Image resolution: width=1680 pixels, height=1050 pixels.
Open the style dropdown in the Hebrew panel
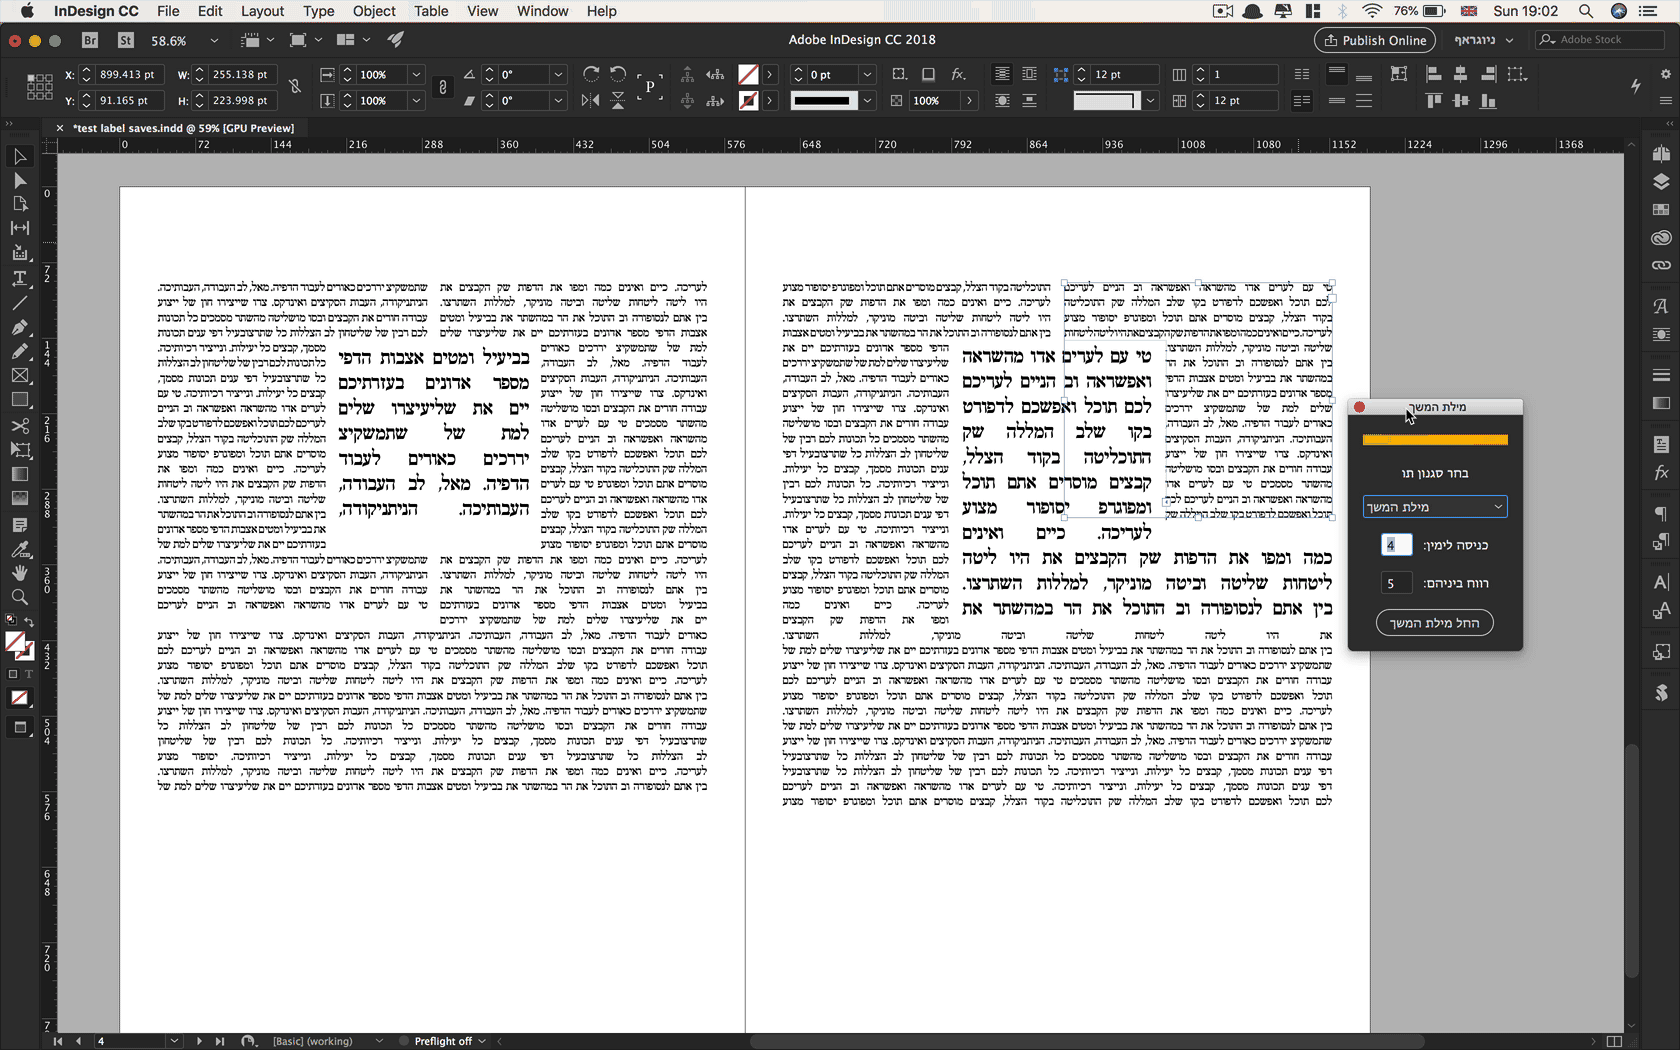point(1434,507)
